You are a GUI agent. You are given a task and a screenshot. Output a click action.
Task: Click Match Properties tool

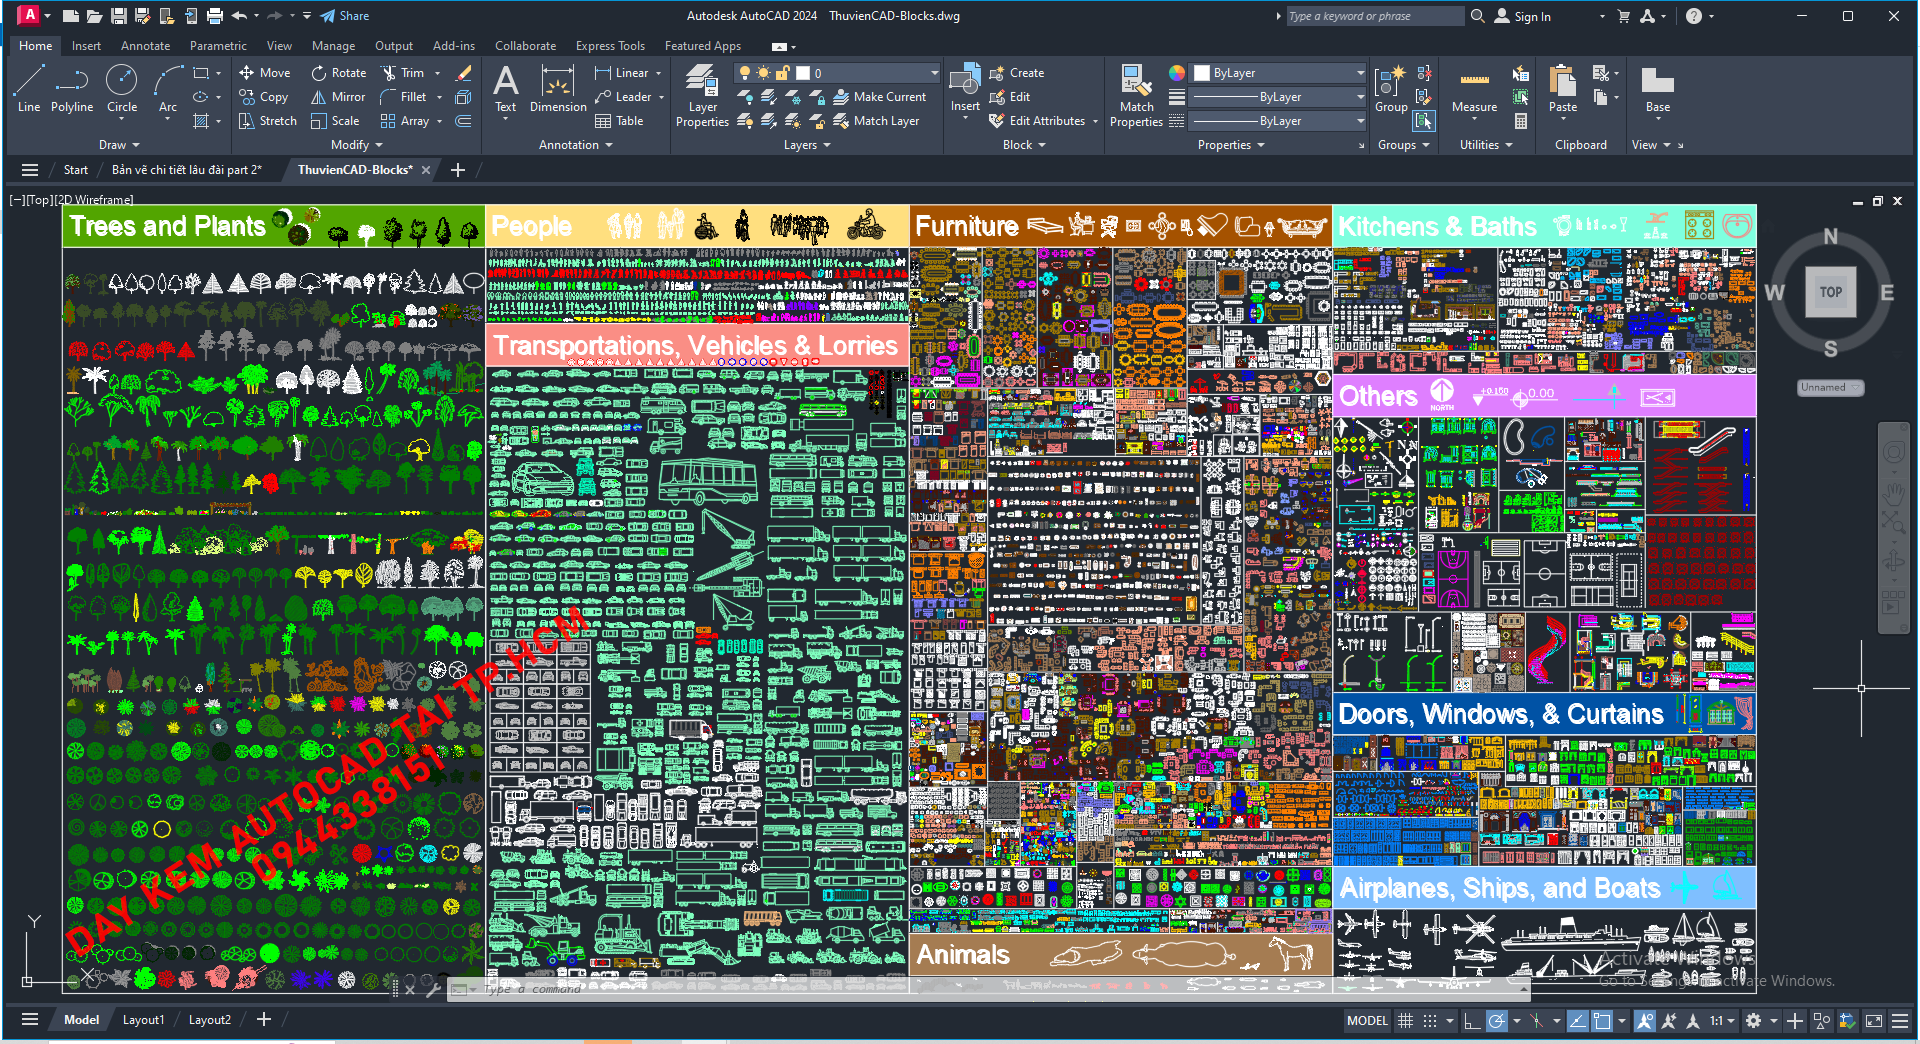(1136, 96)
